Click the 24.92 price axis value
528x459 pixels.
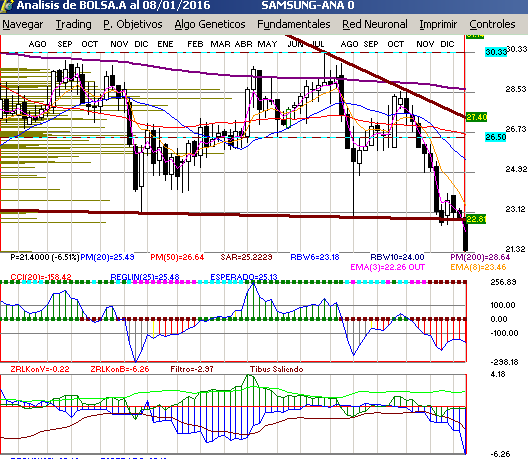click(x=516, y=169)
